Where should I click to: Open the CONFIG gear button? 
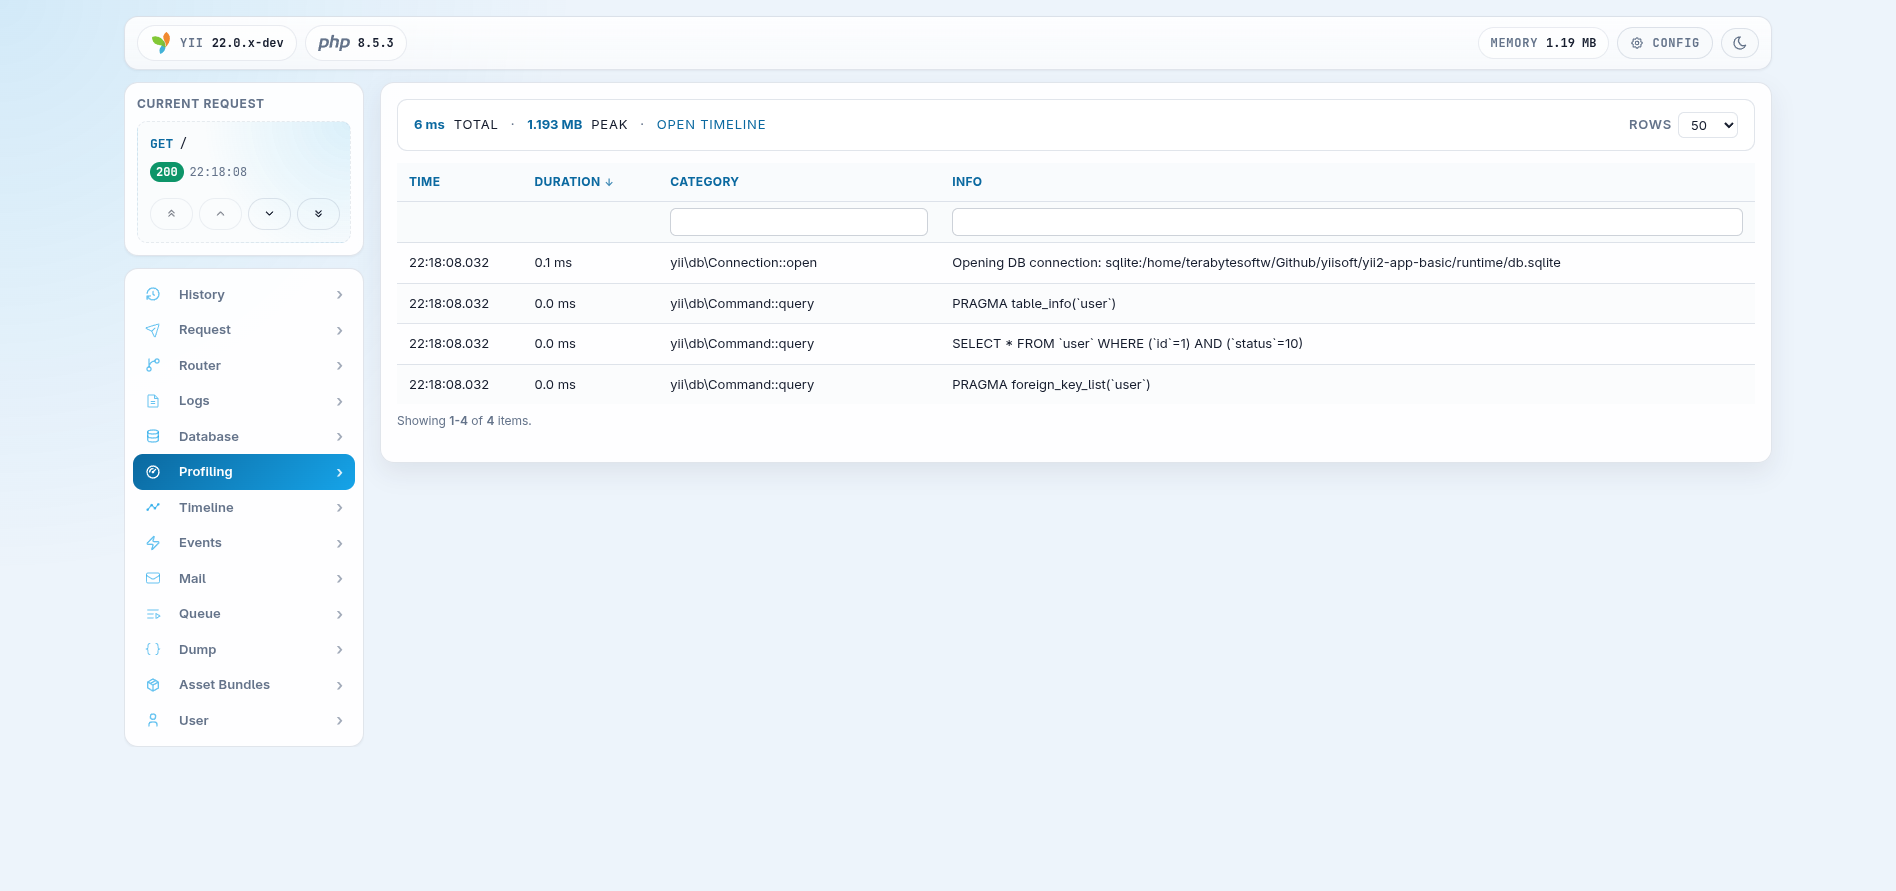click(x=1665, y=43)
